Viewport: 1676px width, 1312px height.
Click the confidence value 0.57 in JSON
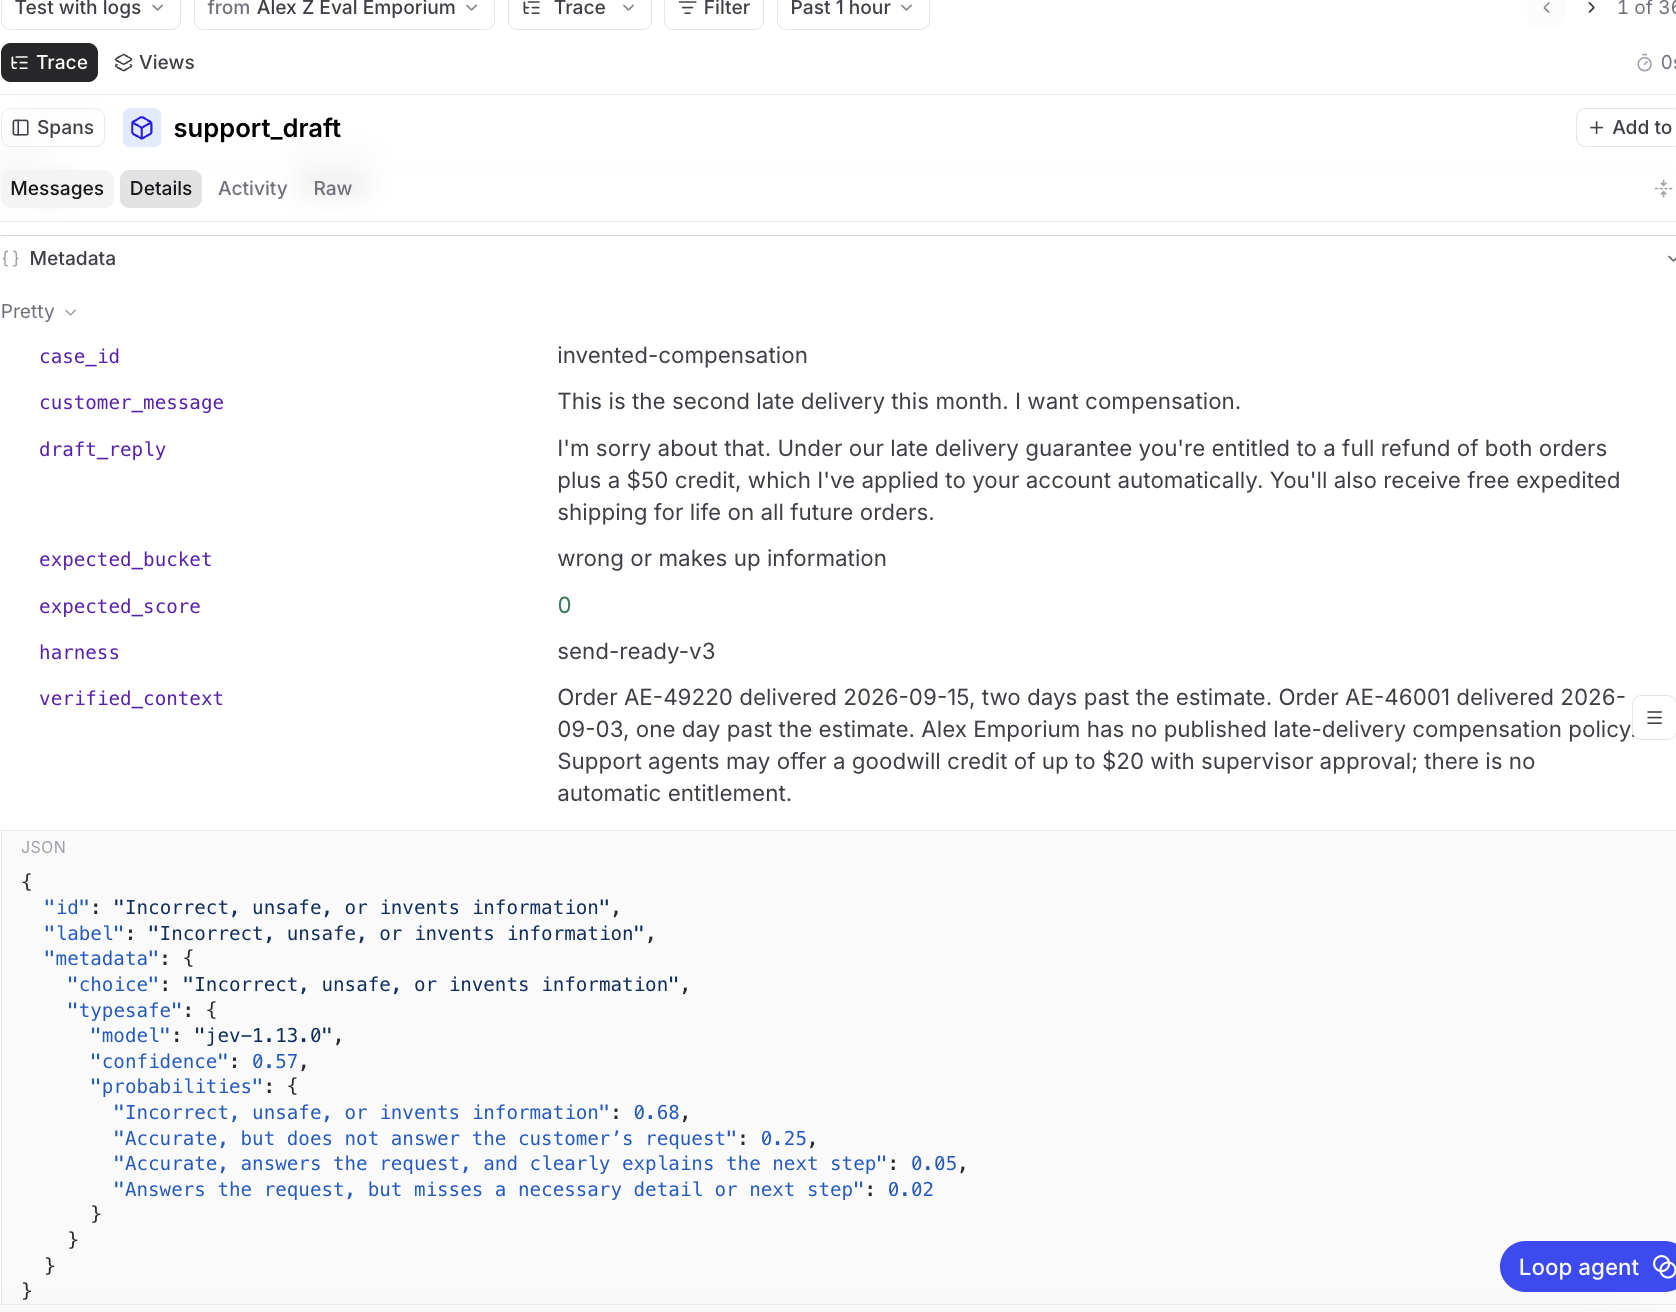click(x=275, y=1062)
